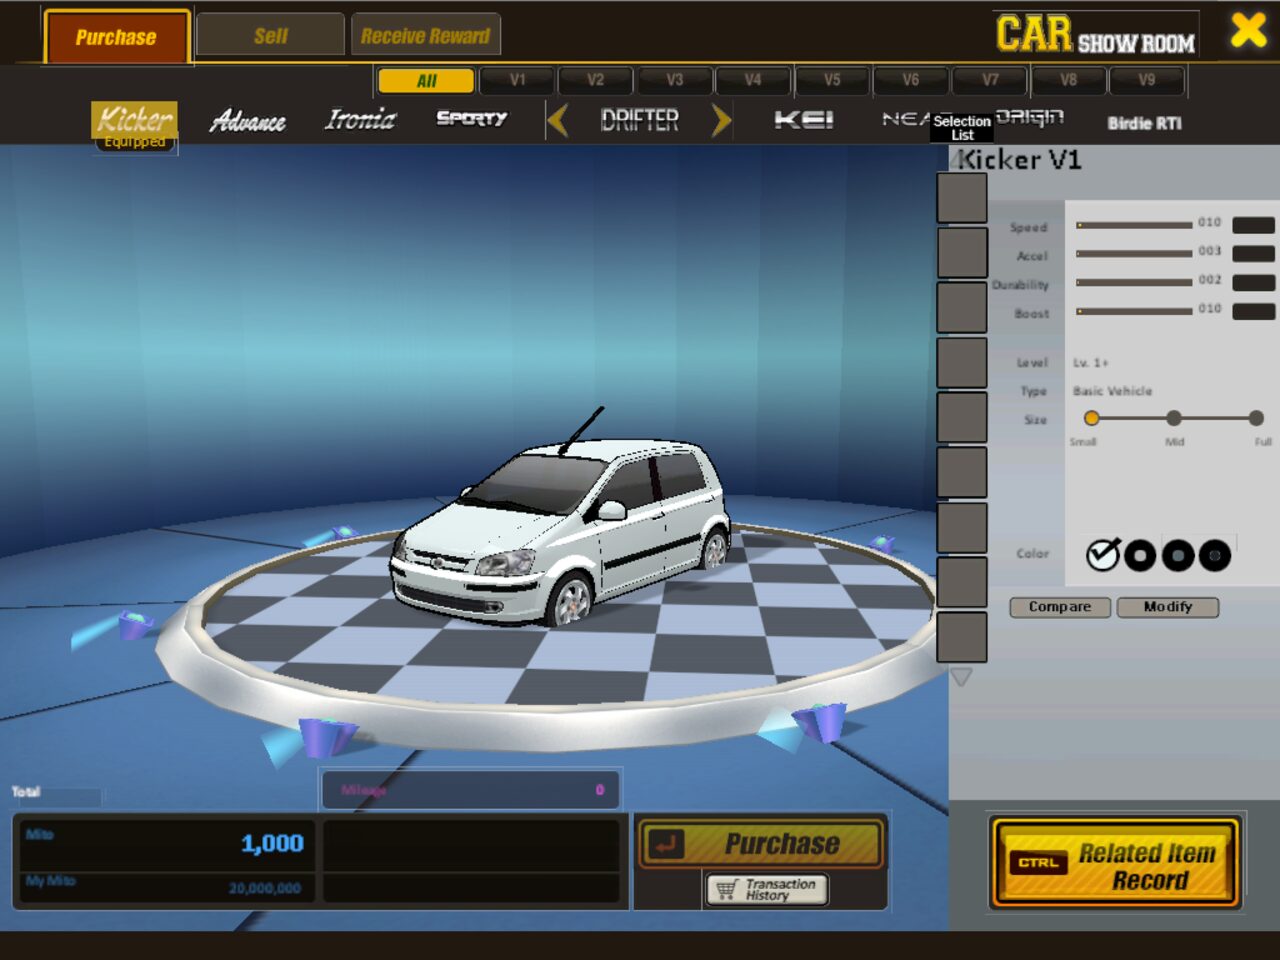Filter vehicles by V4

coord(753,80)
